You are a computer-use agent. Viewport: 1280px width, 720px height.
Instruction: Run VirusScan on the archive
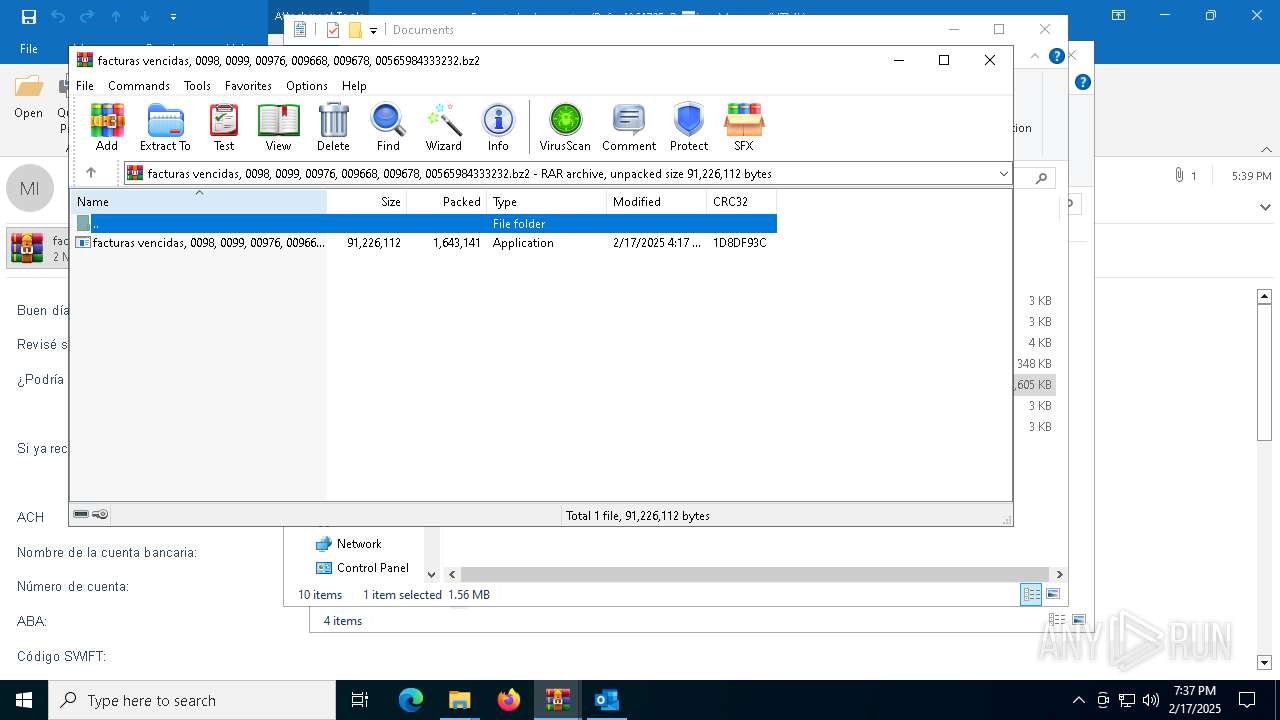565,127
